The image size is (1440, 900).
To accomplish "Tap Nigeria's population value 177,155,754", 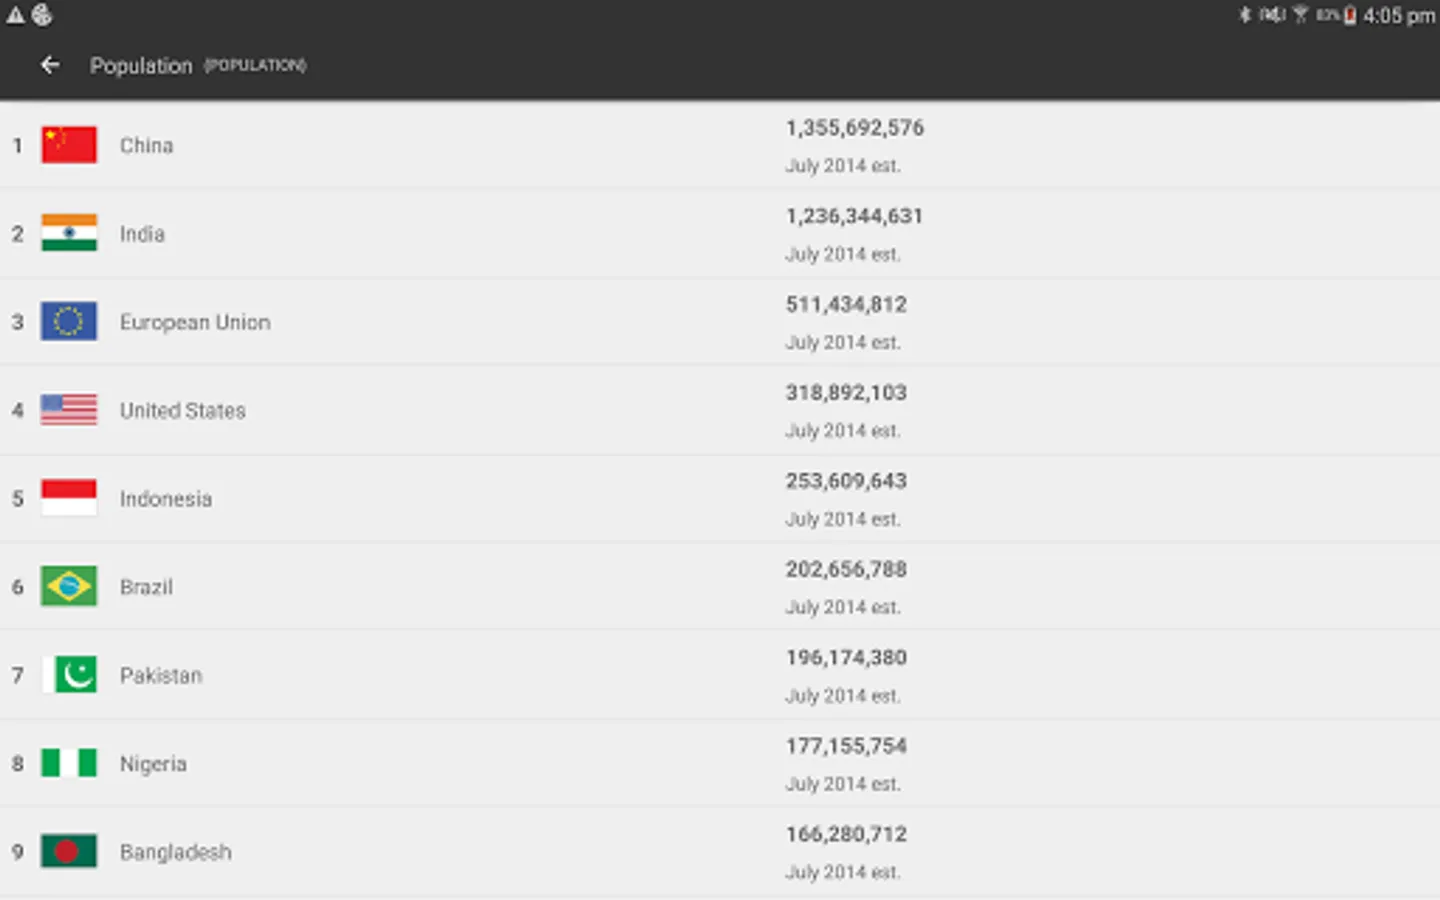I will click(x=846, y=746).
